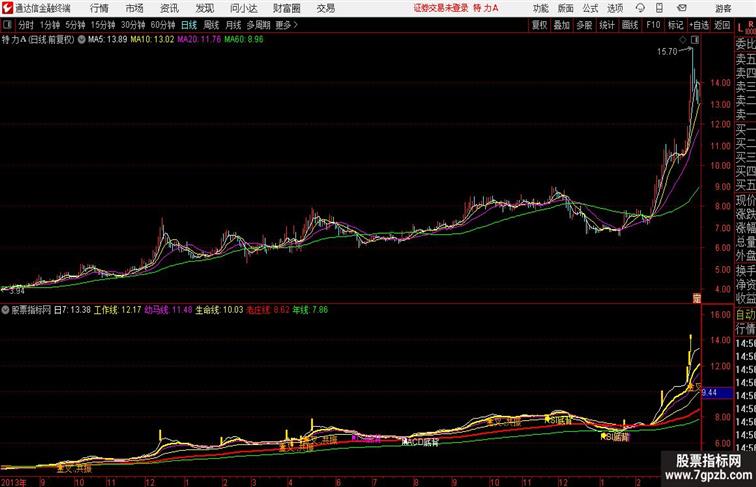Open the 功能 menu
This screenshot has width=756, height=487.
click(x=540, y=8)
